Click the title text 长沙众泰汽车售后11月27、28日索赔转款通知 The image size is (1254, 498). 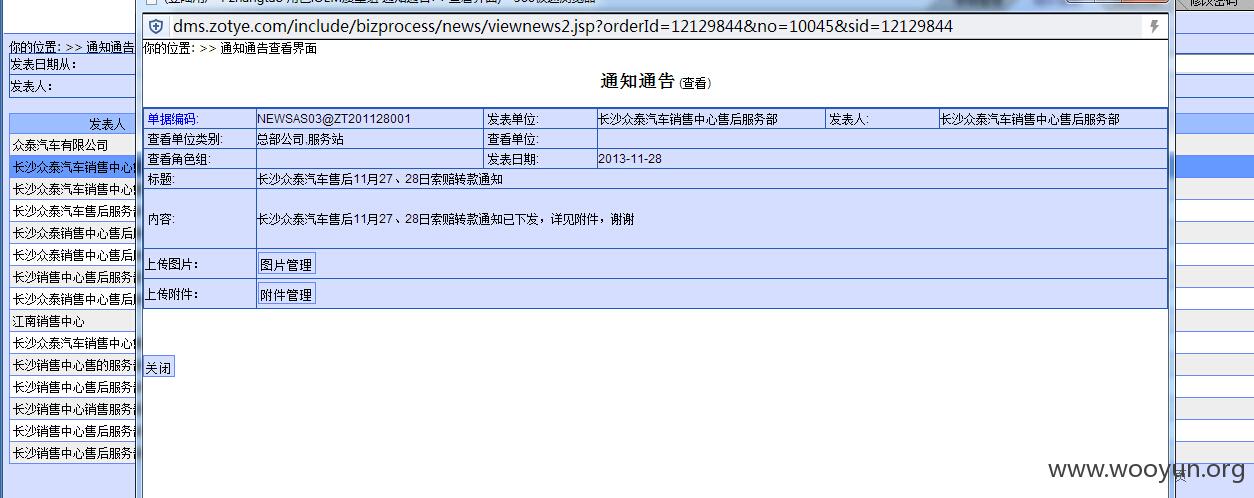point(380,179)
